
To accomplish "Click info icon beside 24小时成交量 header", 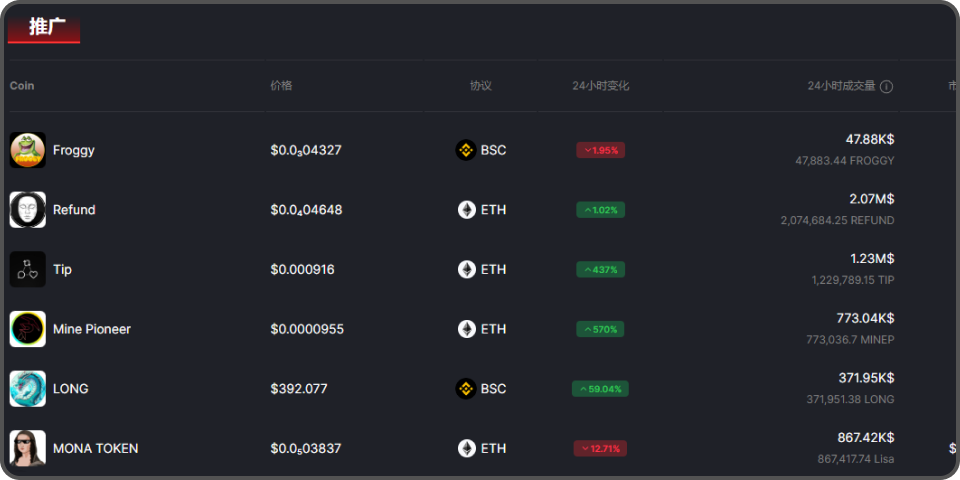I will coord(886,87).
